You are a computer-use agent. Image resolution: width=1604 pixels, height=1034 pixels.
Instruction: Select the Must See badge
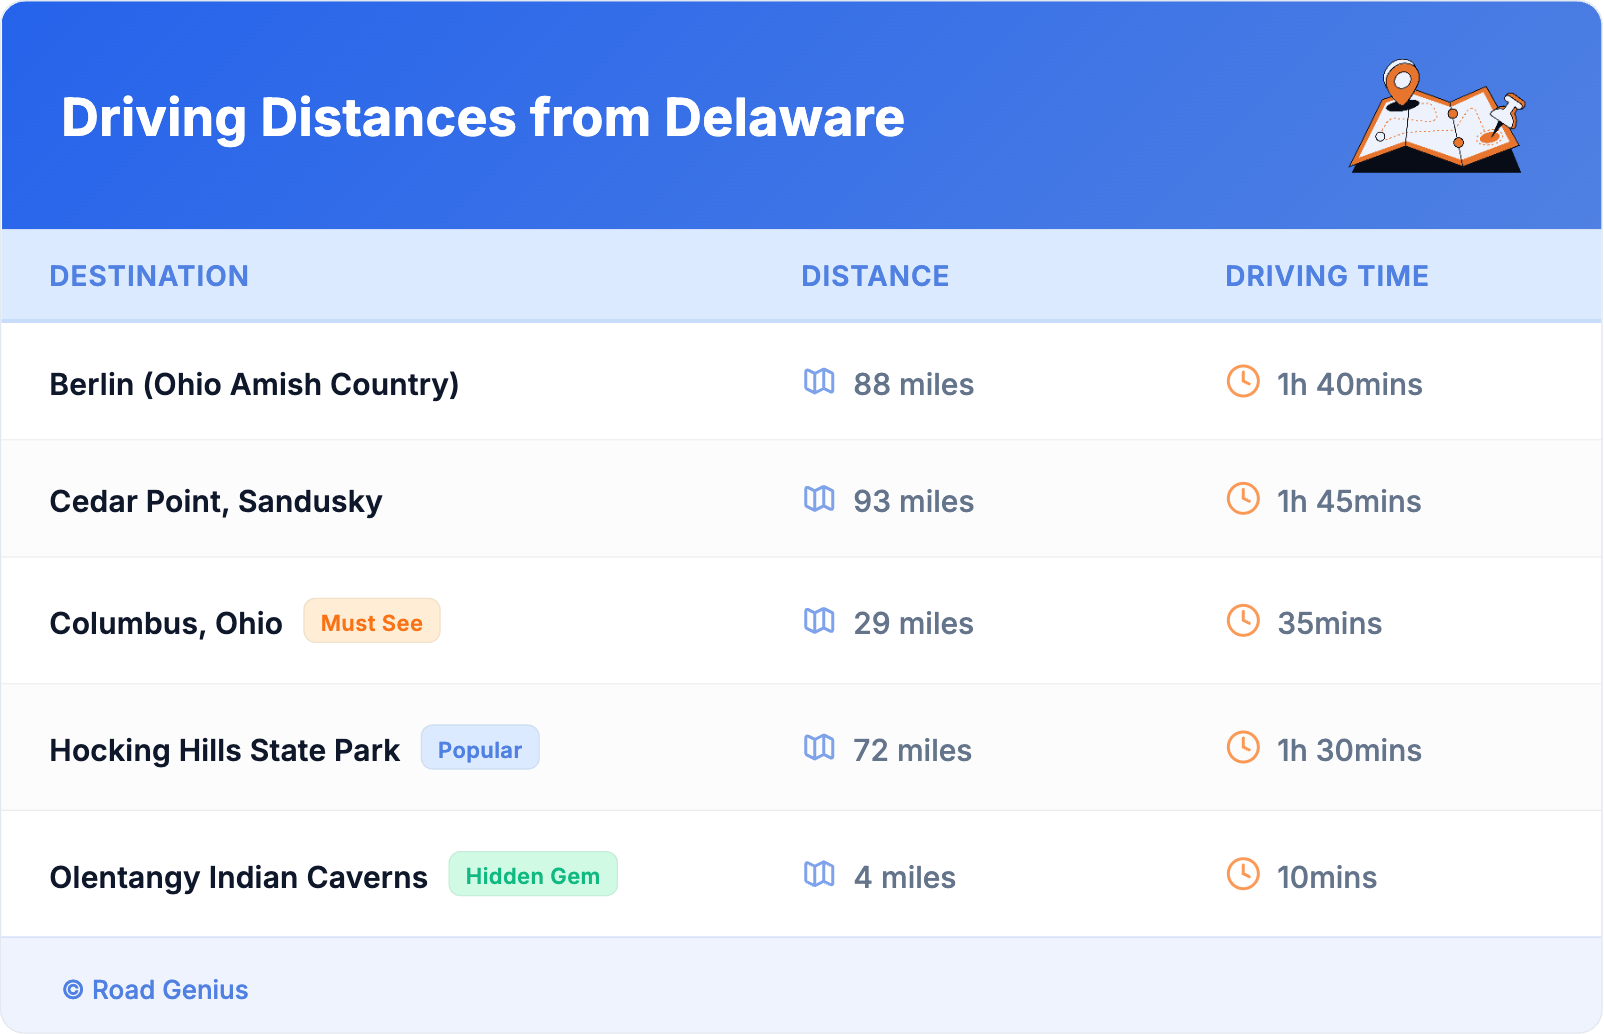pyautogui.click(x=372, y=622)
